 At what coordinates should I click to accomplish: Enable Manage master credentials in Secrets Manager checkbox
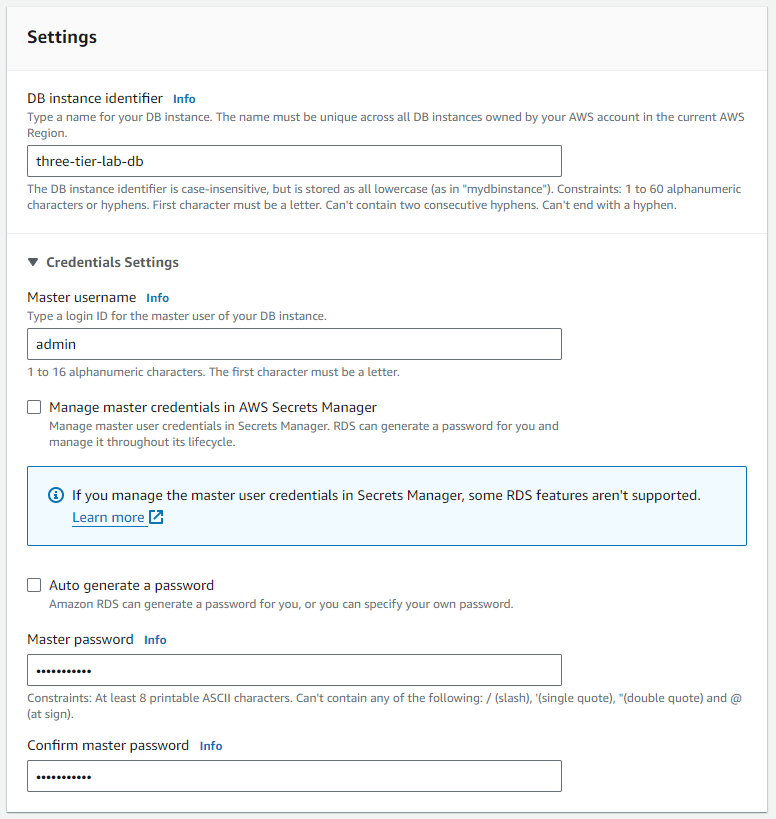(x=35, y=407)
